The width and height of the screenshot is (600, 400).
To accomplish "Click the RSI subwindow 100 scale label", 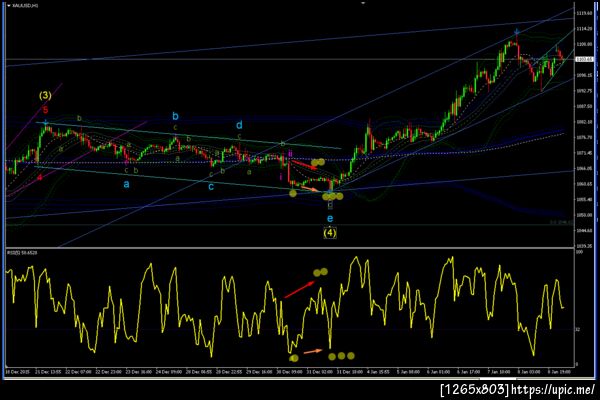I will pos(579,252).
